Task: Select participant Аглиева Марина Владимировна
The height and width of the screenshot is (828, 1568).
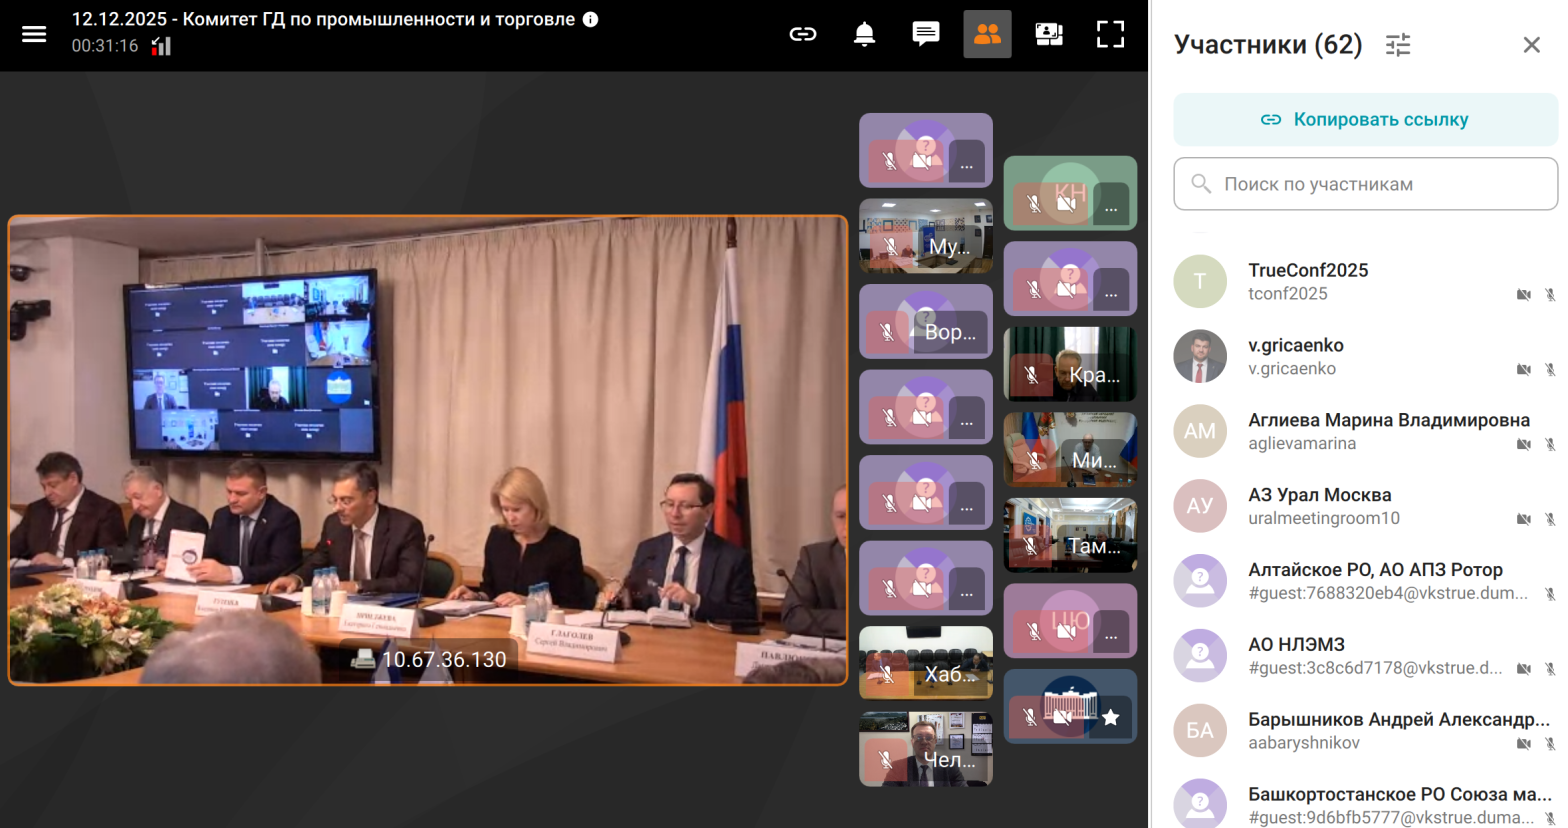Action: click(x=1388, y=431)
